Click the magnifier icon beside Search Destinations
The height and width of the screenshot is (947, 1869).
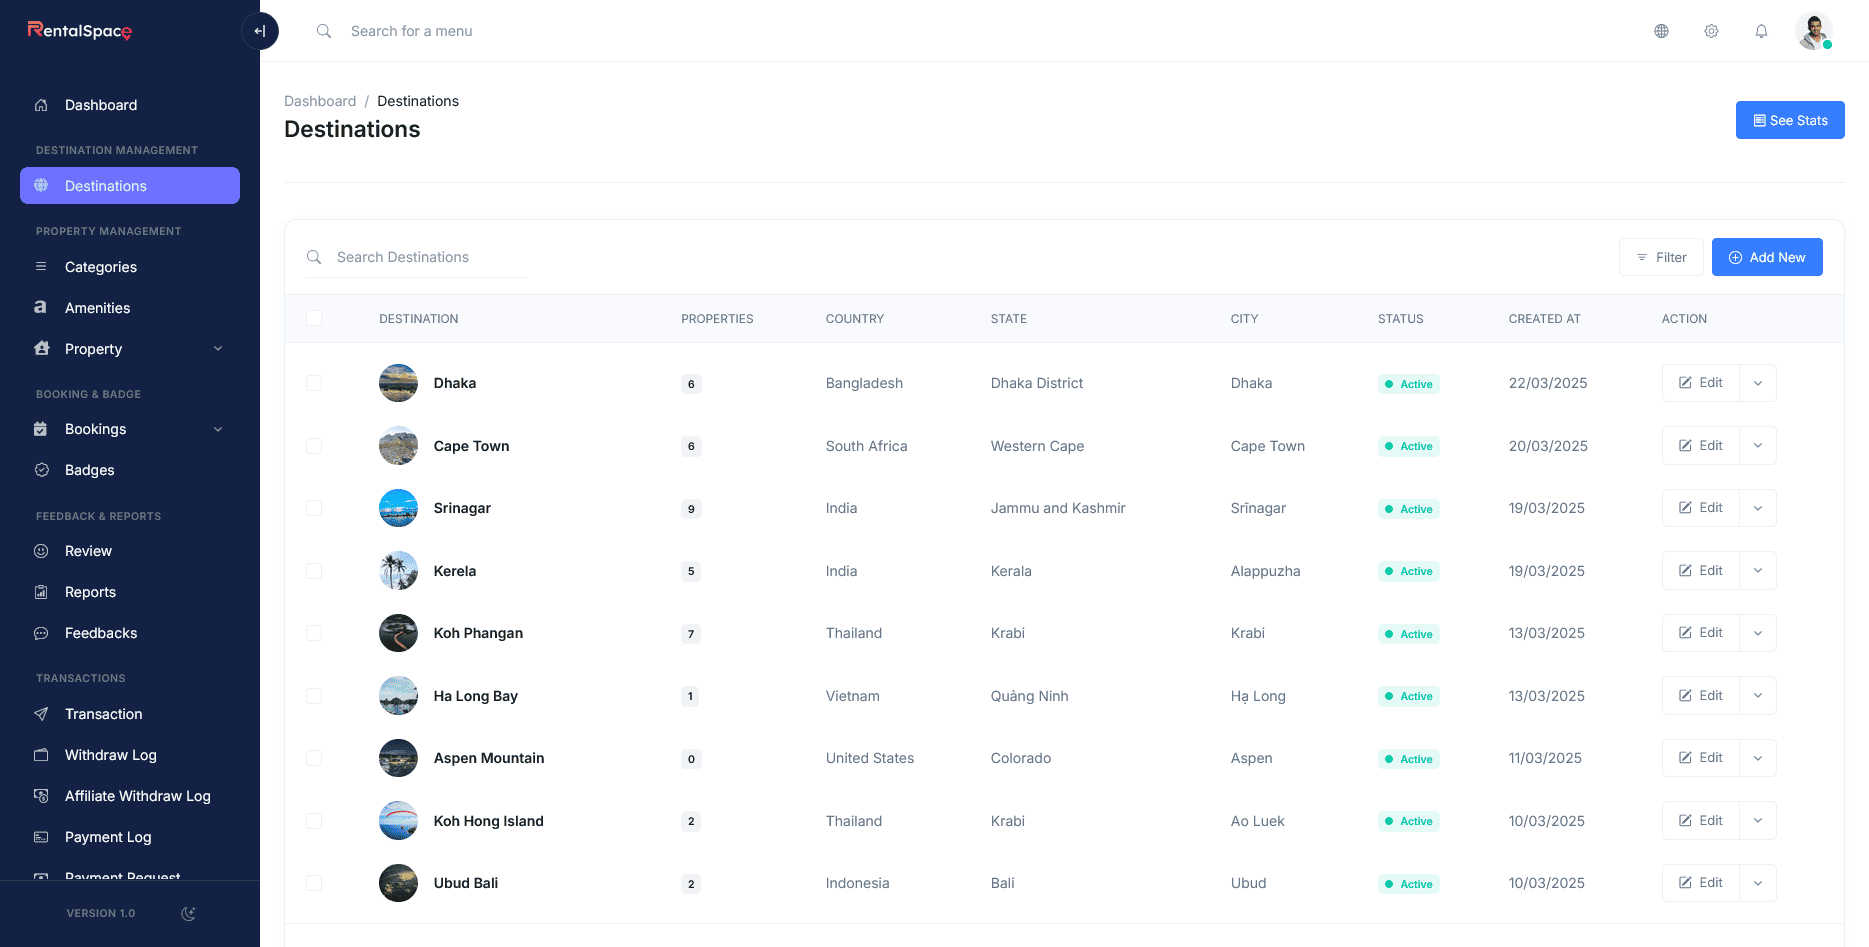[x=314, y=257]
